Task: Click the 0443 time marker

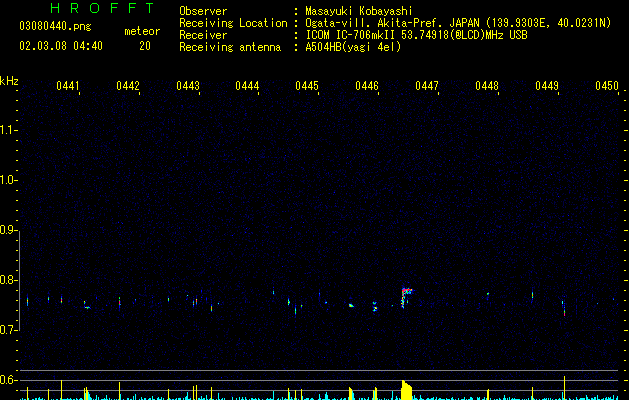Action: point(188,86)
